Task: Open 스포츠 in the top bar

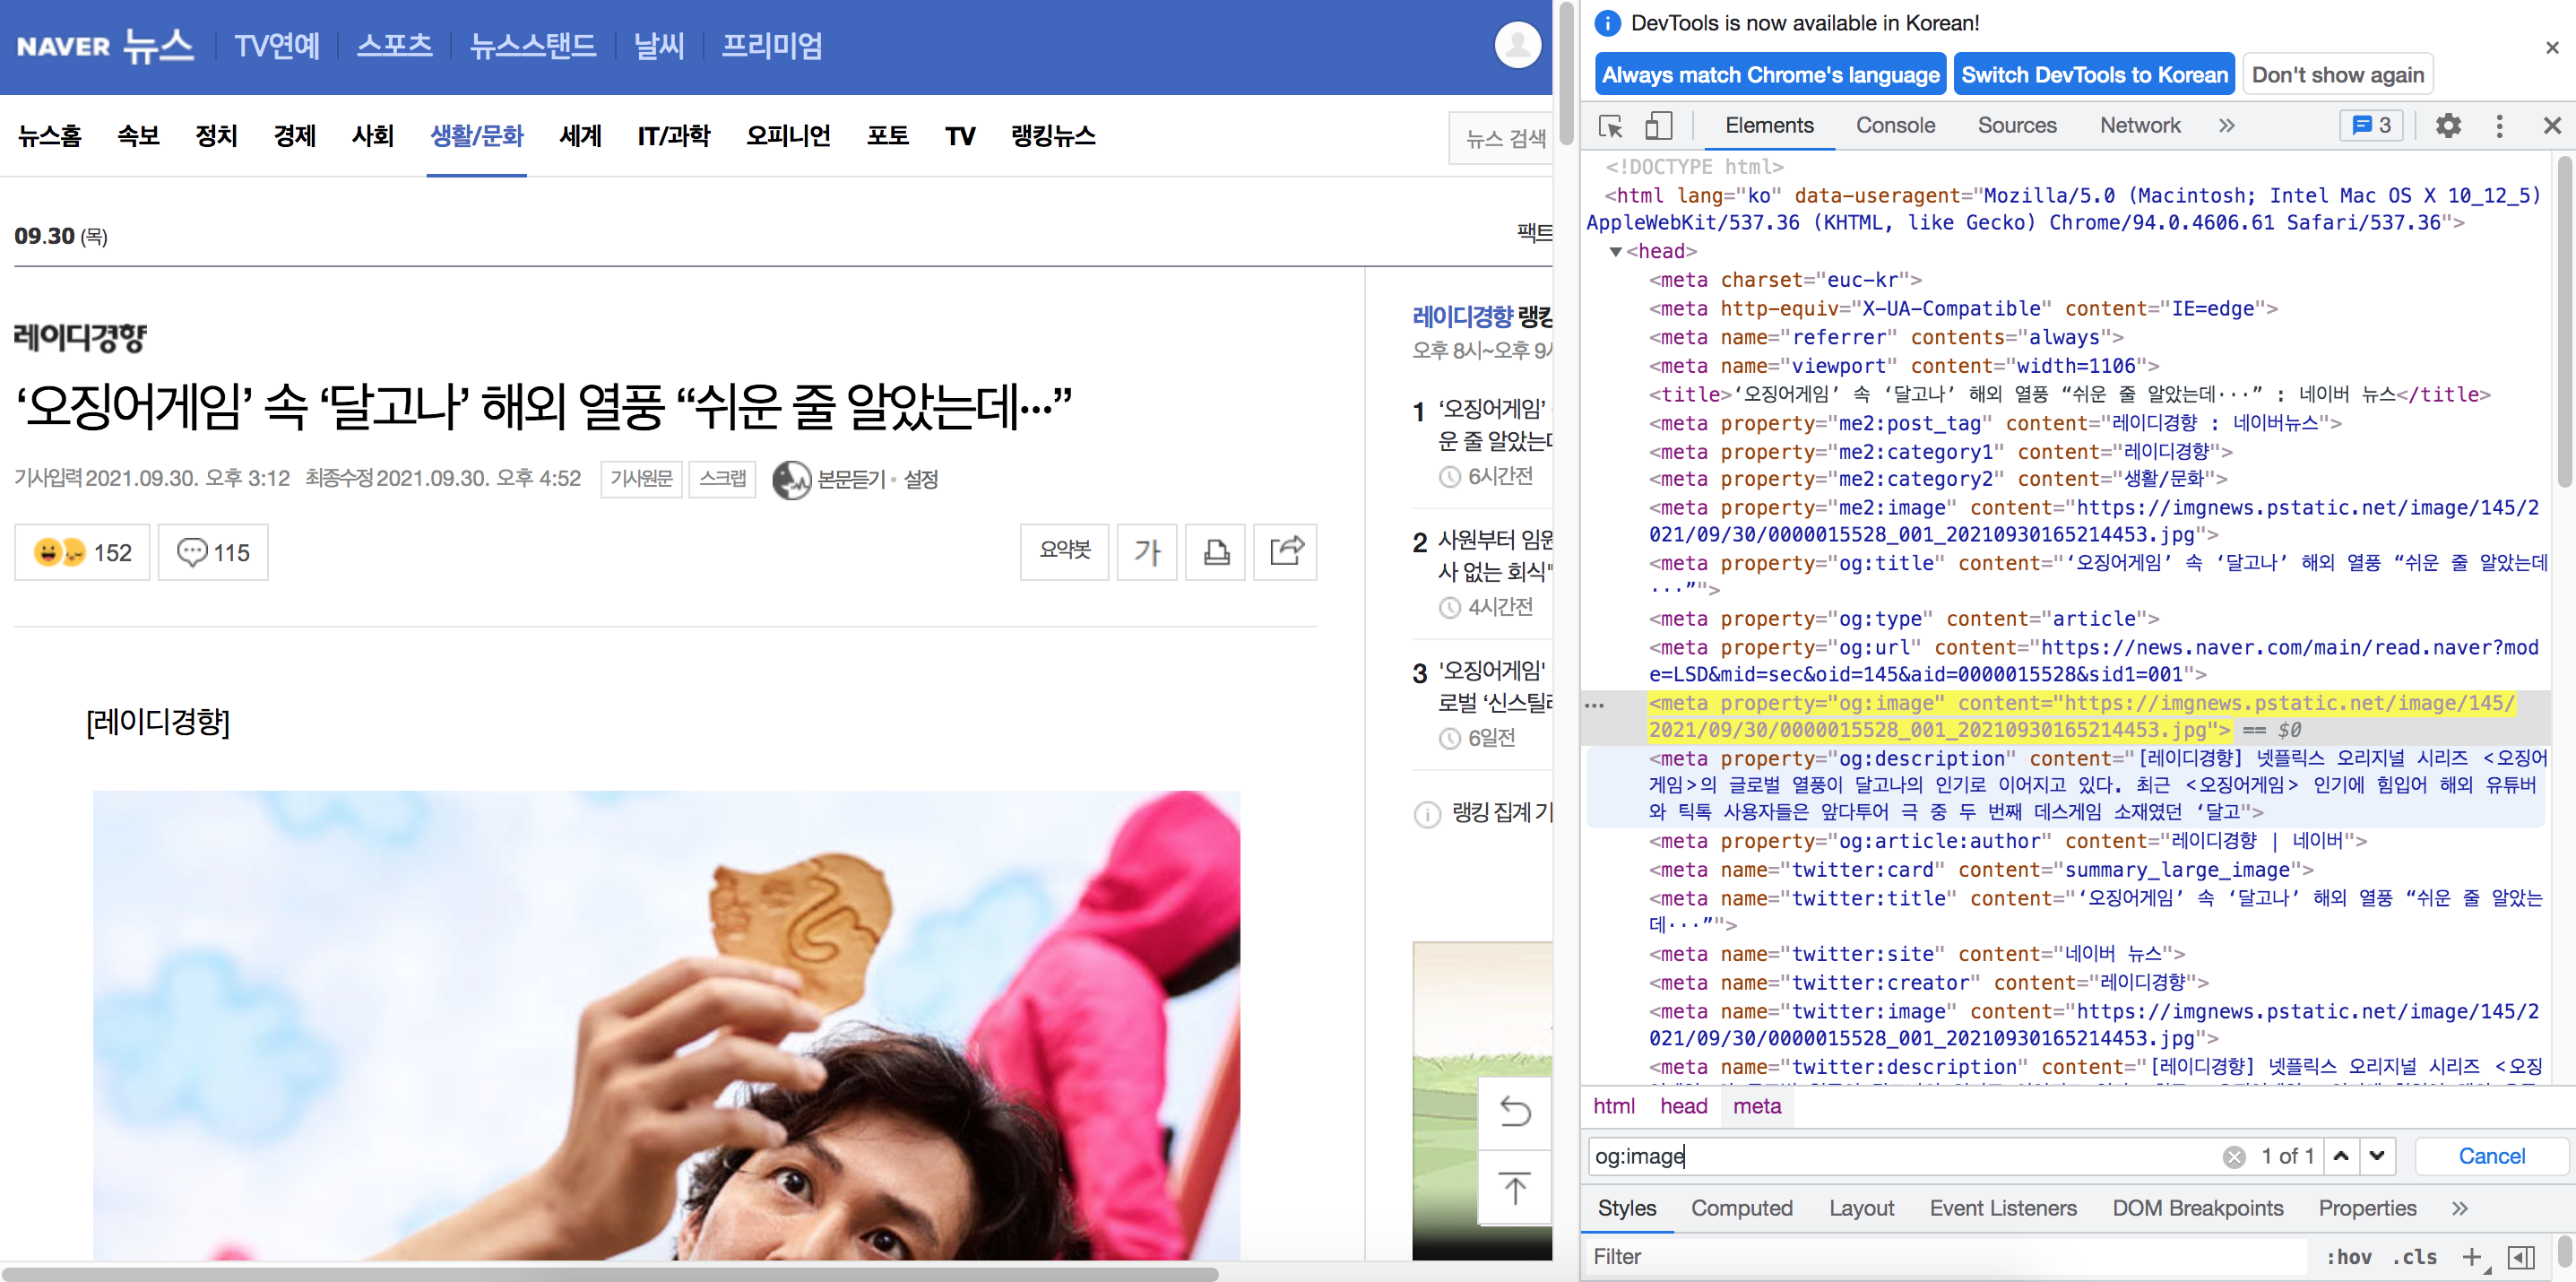Action: click(x=394, y=45)
